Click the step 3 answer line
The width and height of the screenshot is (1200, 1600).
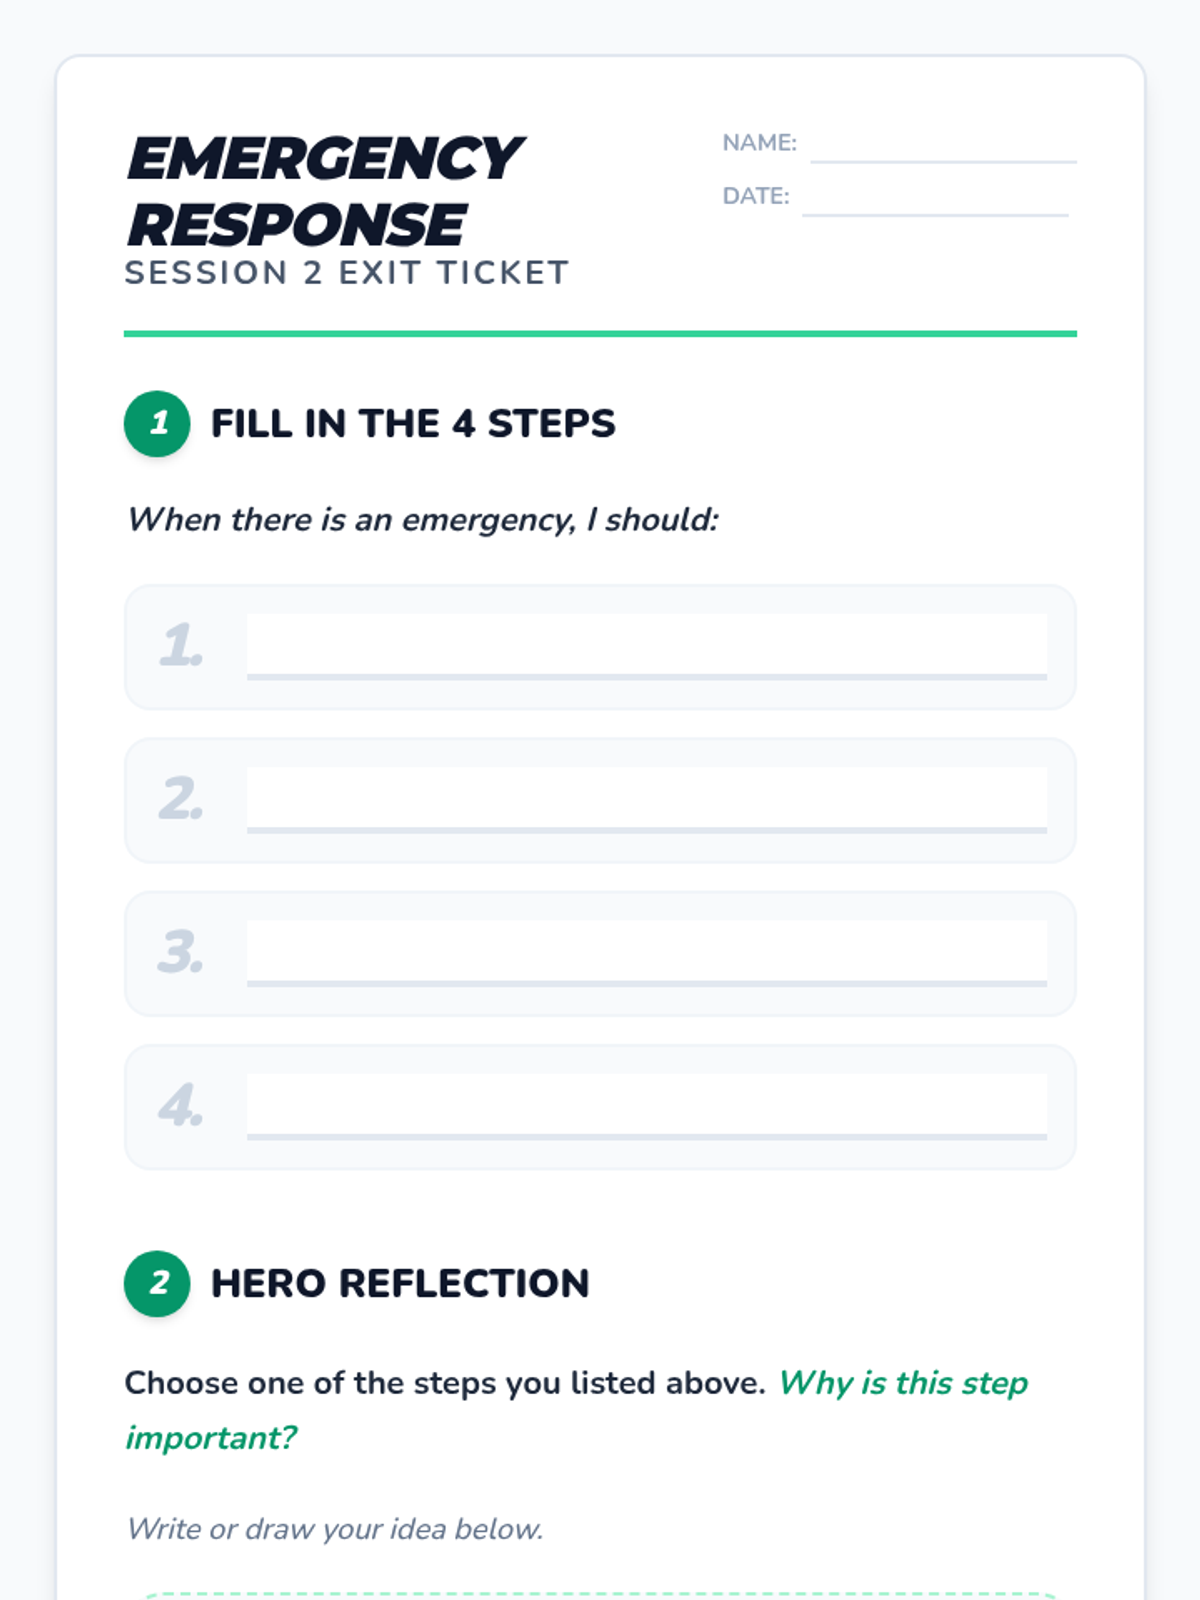(647, 953)
